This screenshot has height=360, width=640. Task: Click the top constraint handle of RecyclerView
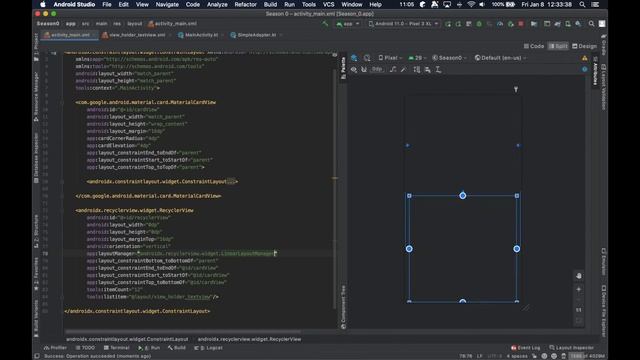coord(462,196)
